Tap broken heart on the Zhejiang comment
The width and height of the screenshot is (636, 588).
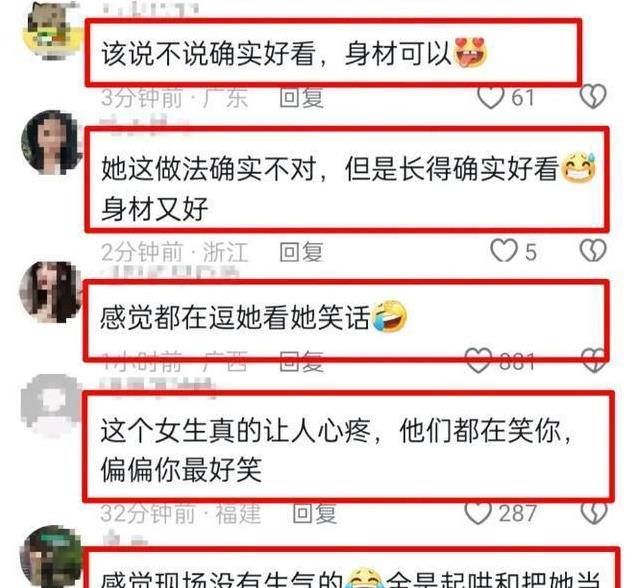pyautogui.click(x=593, y=250)
